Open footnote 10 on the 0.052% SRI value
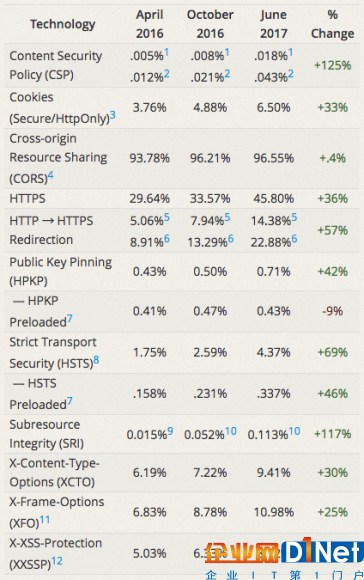 tap(231, 431)
